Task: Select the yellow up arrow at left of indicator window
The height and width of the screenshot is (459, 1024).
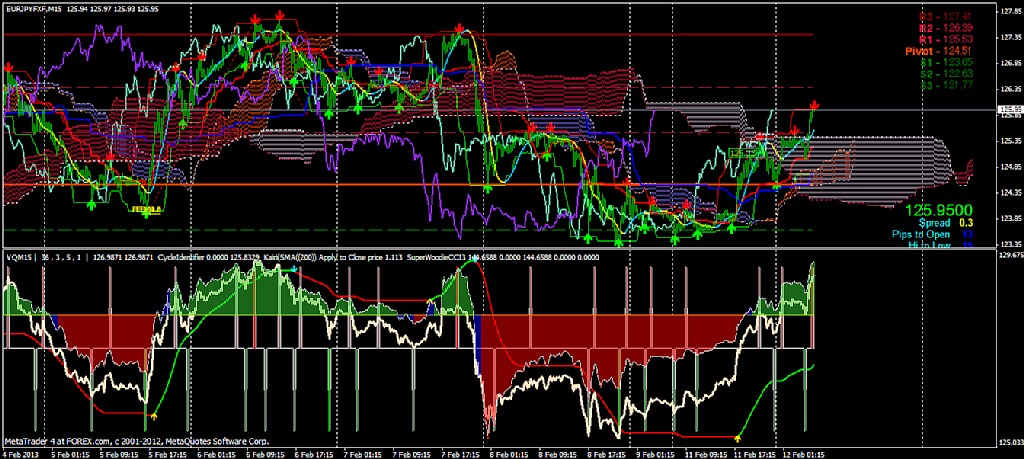Action: (154, 415)
